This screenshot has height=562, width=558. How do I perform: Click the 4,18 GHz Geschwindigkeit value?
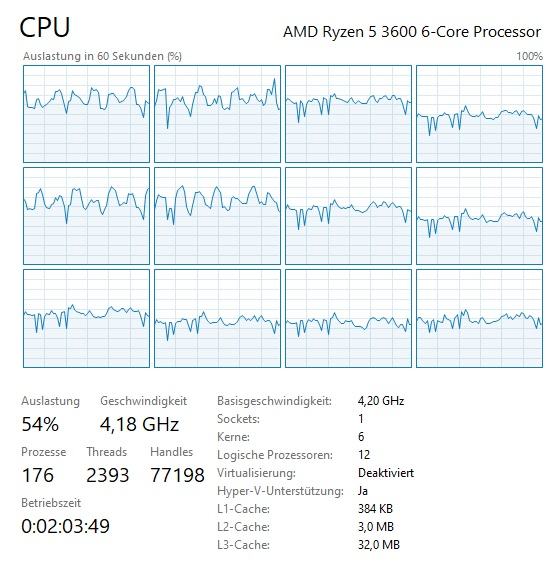tap(139, 424)
